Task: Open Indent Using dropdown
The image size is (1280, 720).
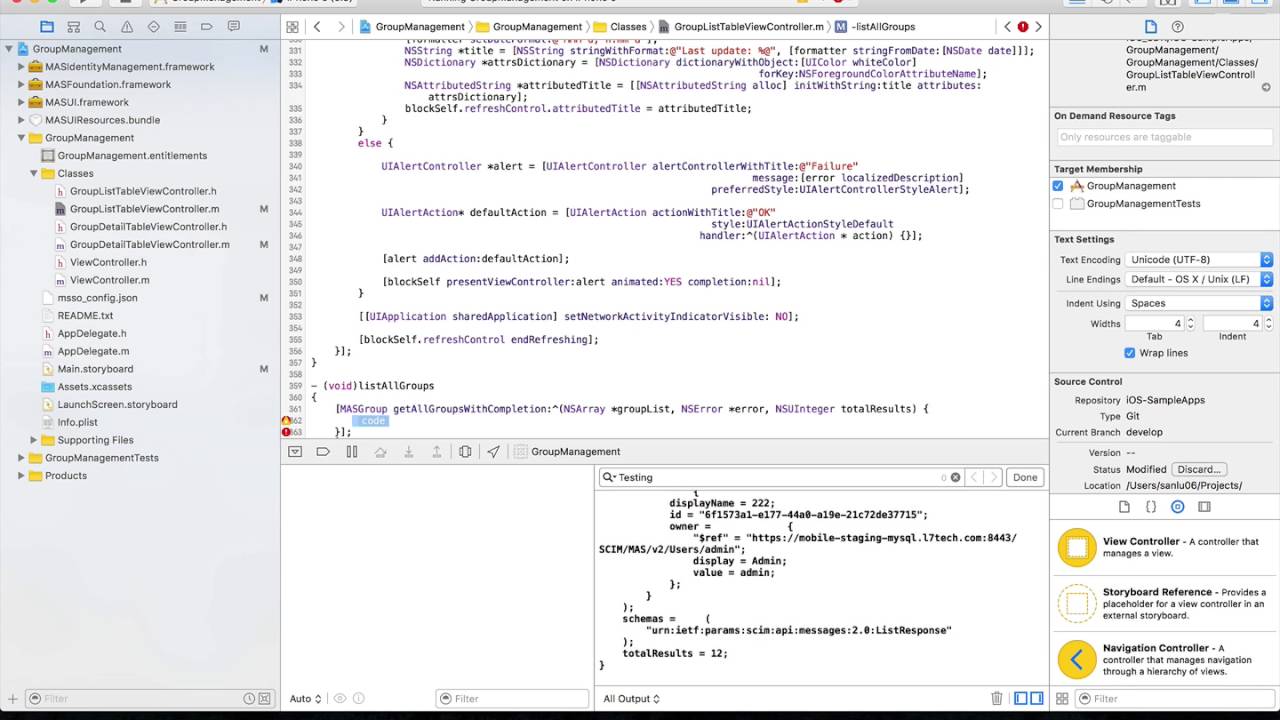Action: pyautogui.click(x=1199, y=303)
